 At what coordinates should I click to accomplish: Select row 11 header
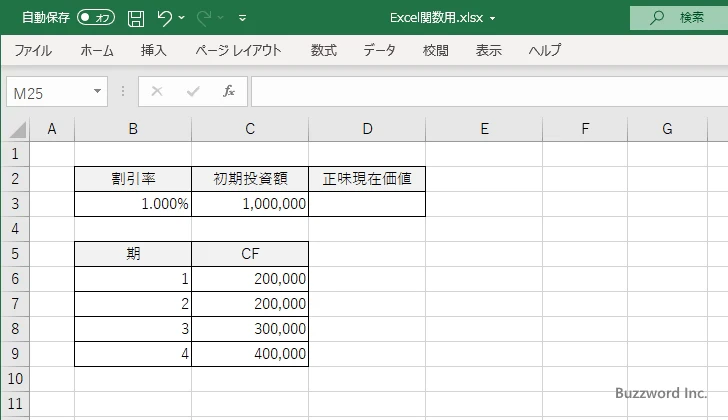coord(15,404)
